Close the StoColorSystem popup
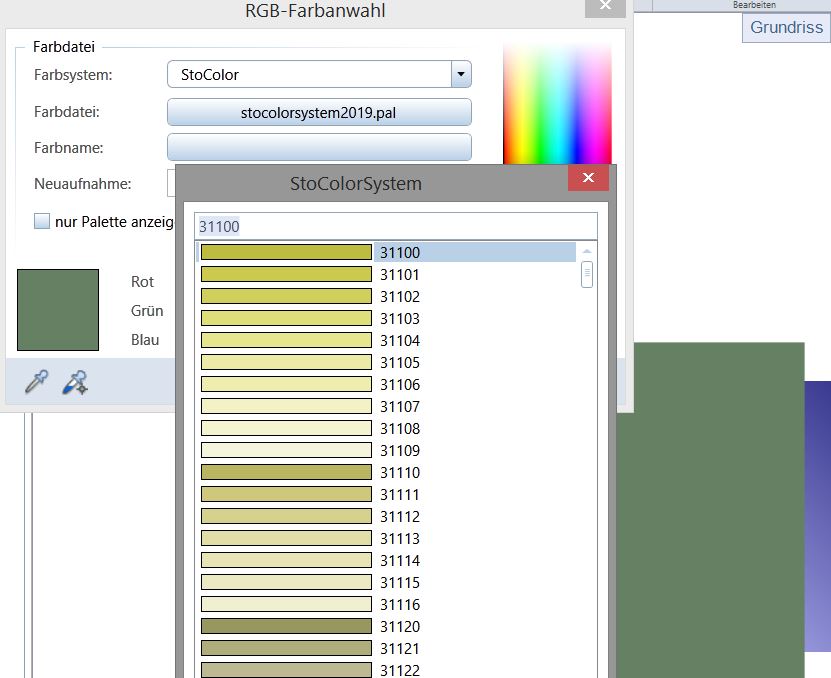831x678 pixels. [x=588, y=179]
